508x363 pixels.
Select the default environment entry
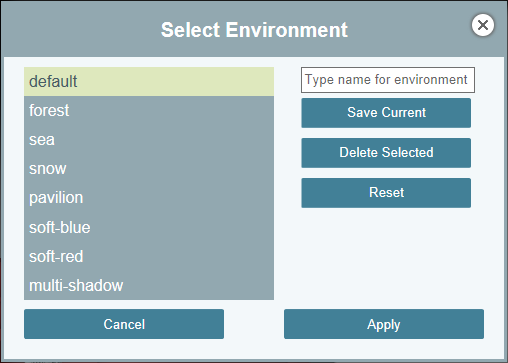(149, 82)
